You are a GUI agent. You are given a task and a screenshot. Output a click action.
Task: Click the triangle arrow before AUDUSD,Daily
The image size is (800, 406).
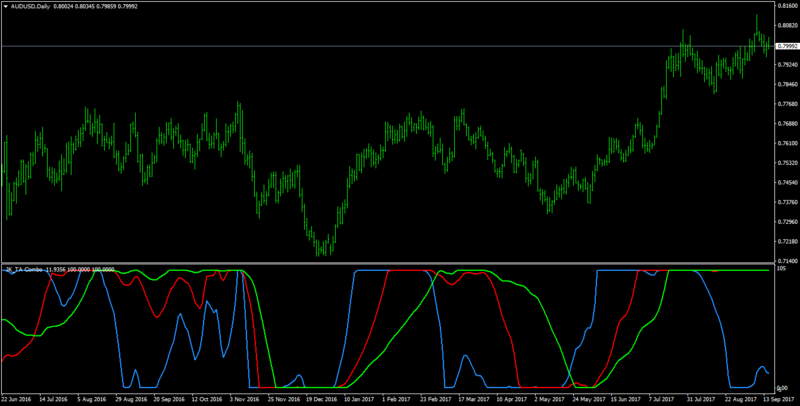[6, 6]
